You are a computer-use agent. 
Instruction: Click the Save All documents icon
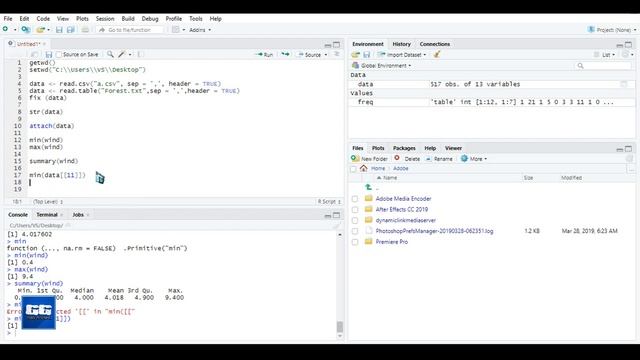[71, 30]
